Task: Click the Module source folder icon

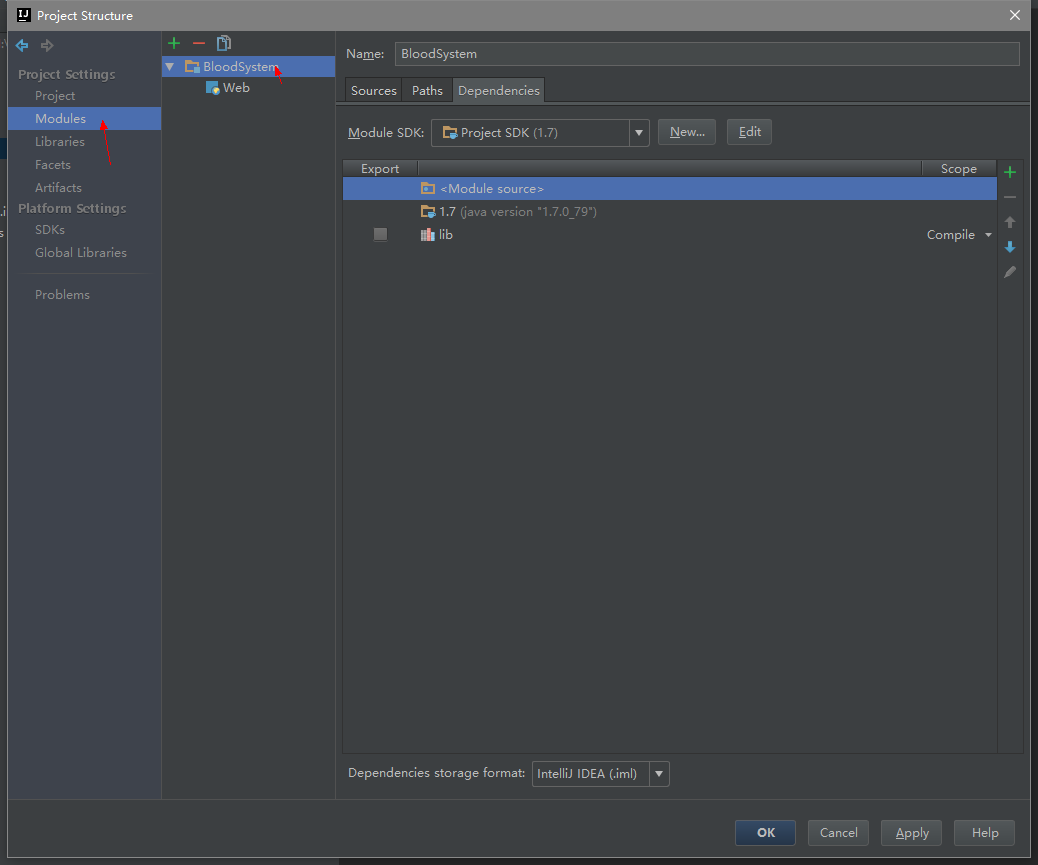Action: pos(428,189)
